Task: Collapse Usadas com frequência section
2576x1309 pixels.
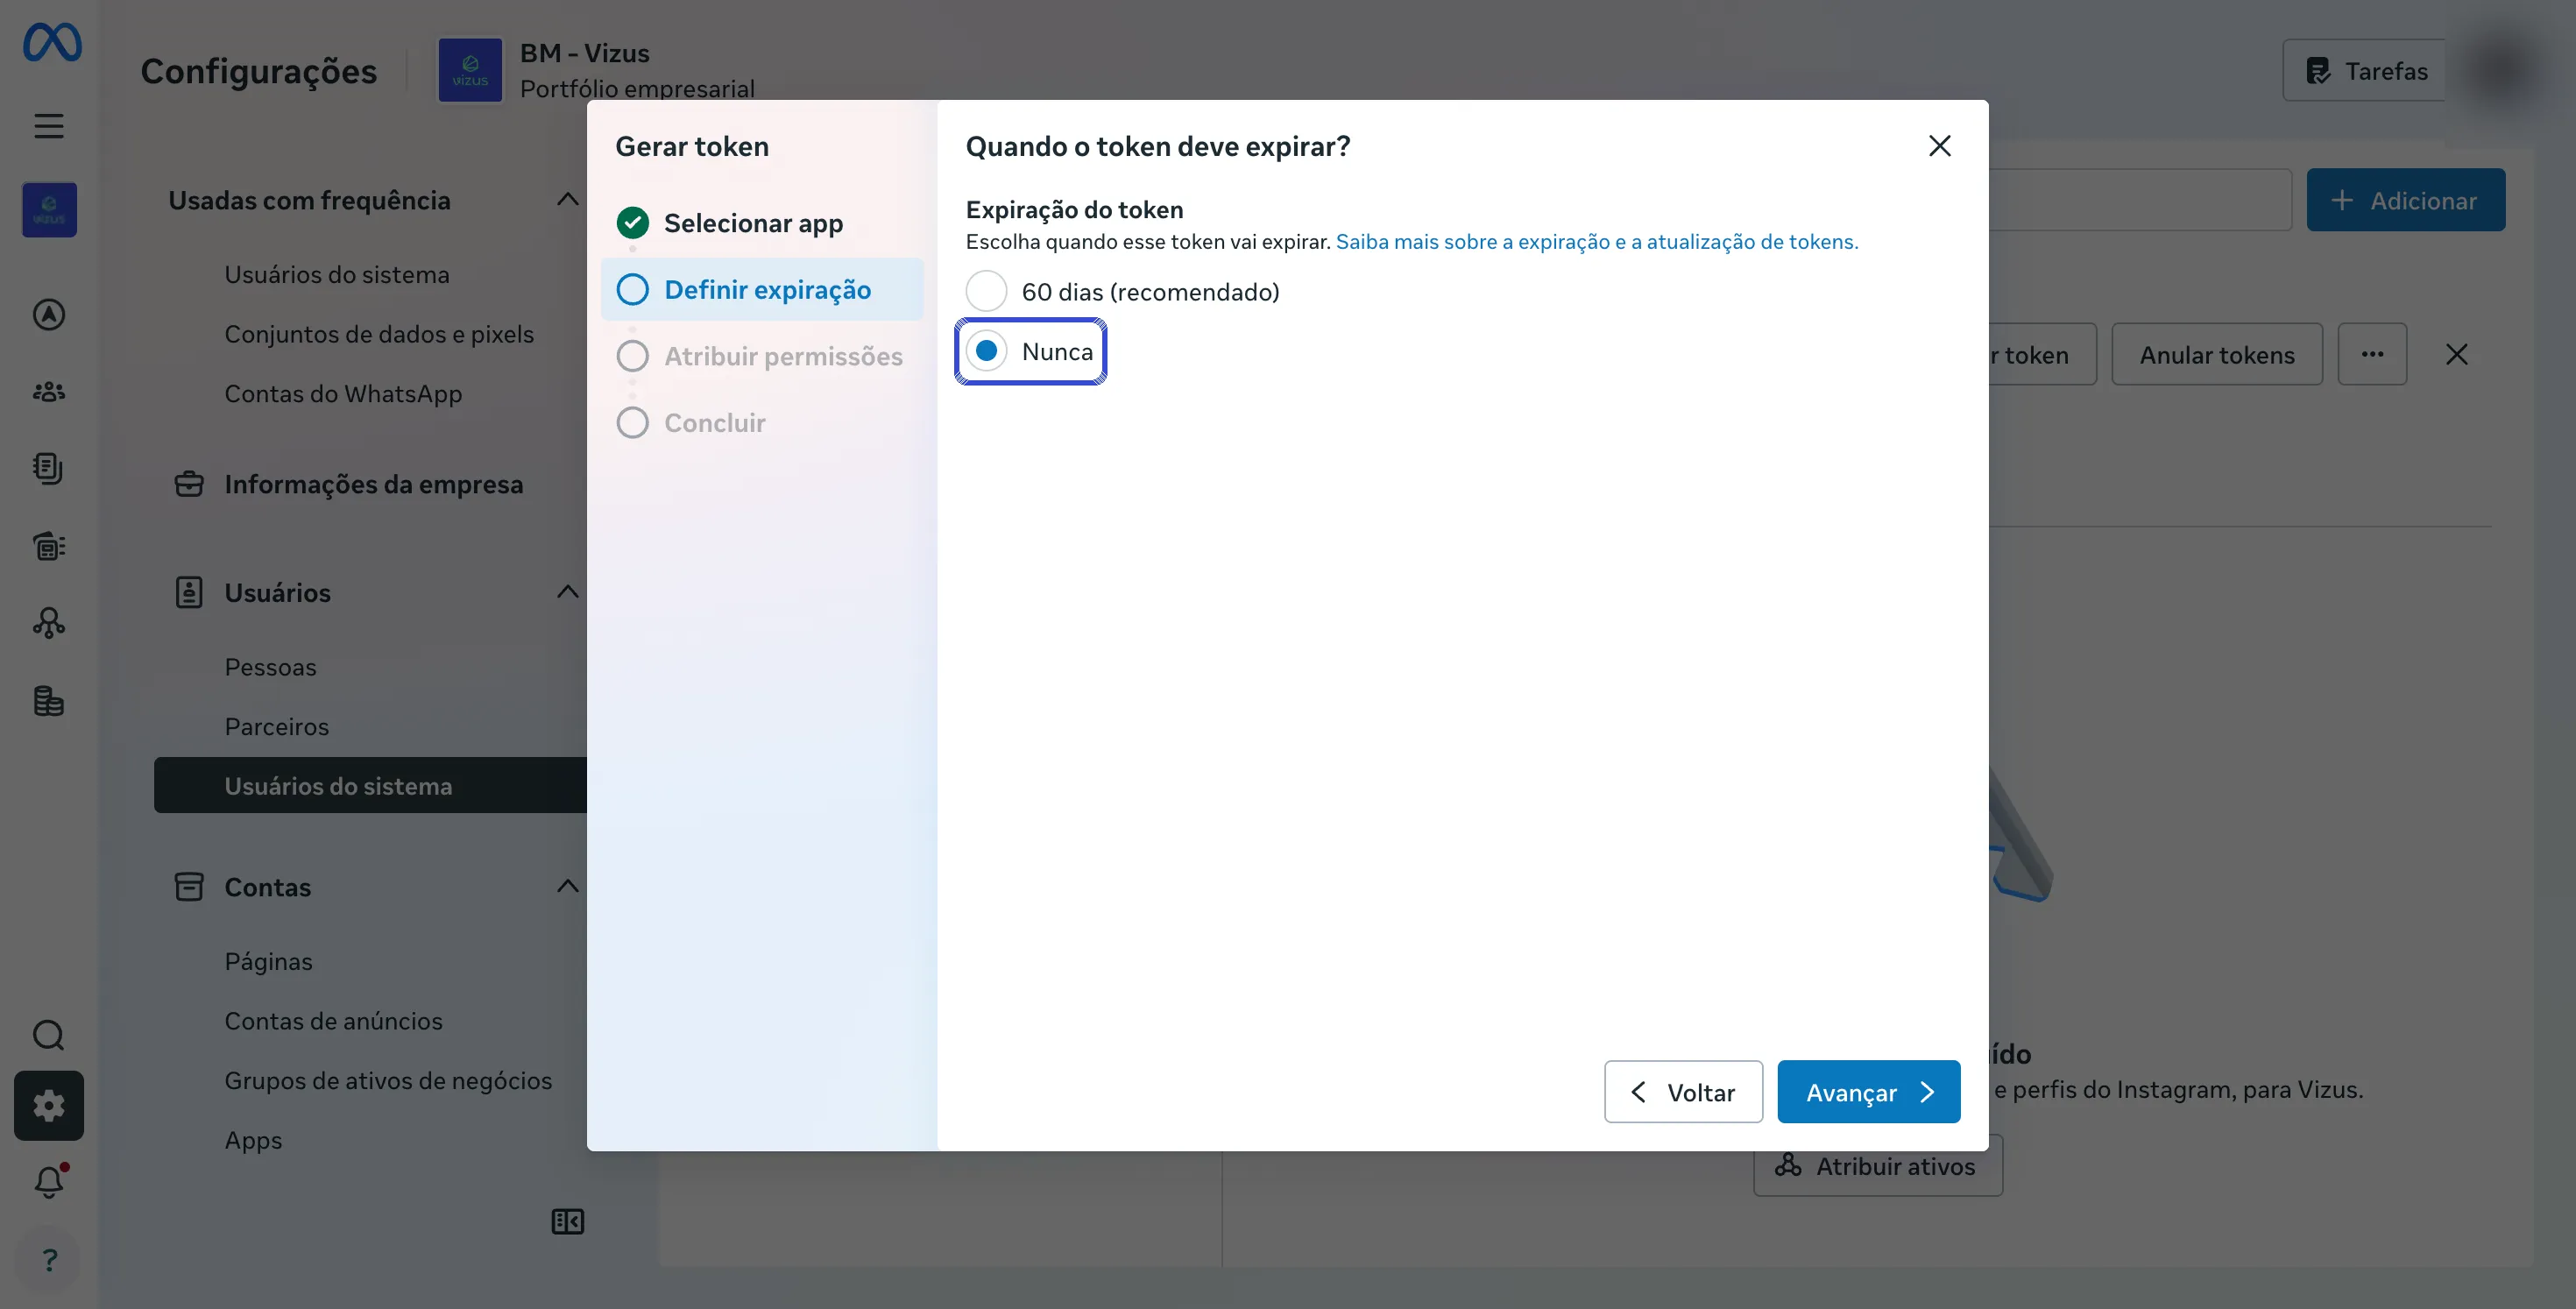Action: [567, 200]
